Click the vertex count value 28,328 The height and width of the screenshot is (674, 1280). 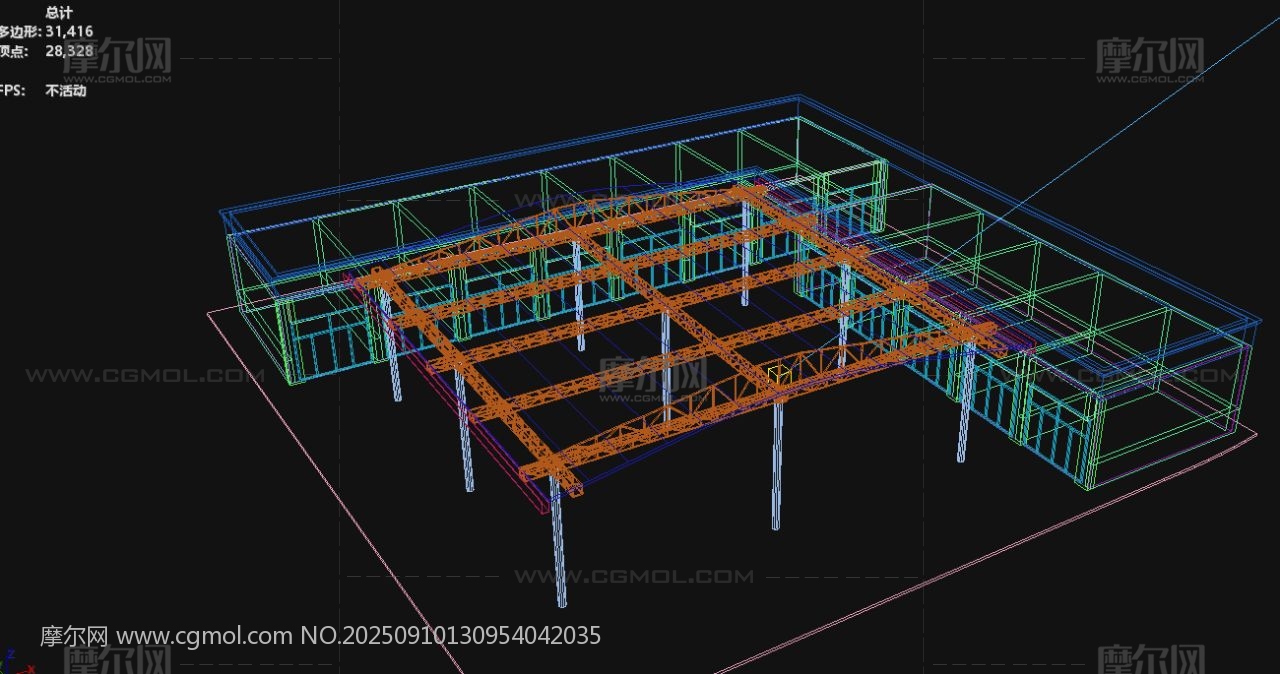(69, 51)
